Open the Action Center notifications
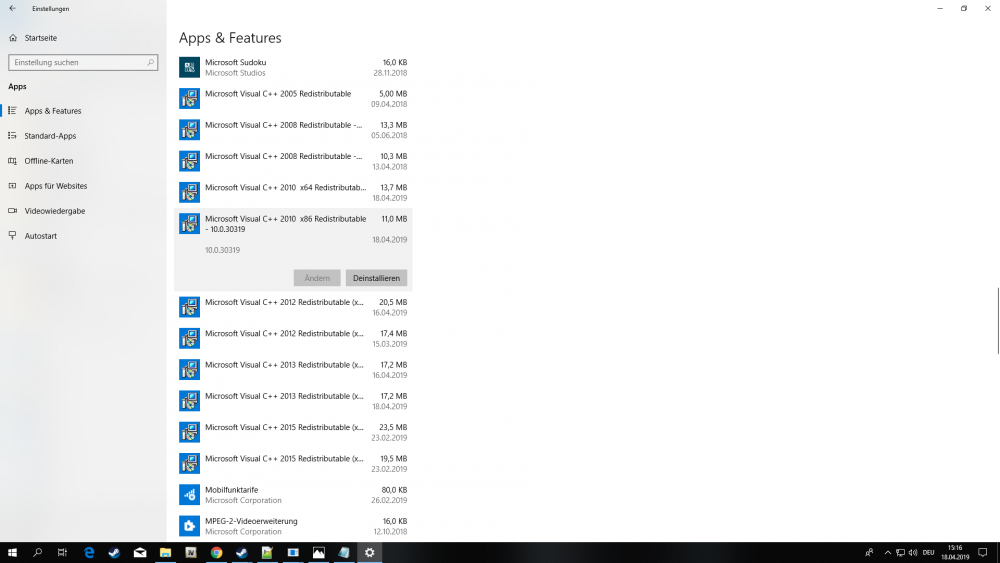The image size is (1000, 563). [983, 553]
